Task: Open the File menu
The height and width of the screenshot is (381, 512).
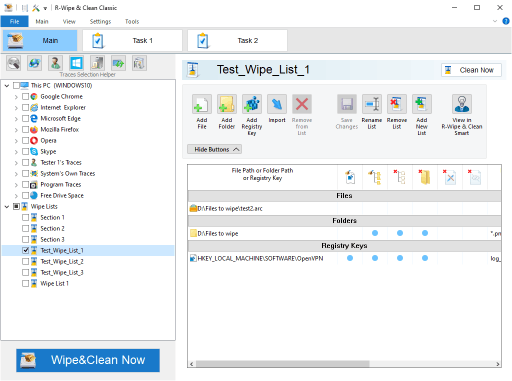Action: point(14,21)
